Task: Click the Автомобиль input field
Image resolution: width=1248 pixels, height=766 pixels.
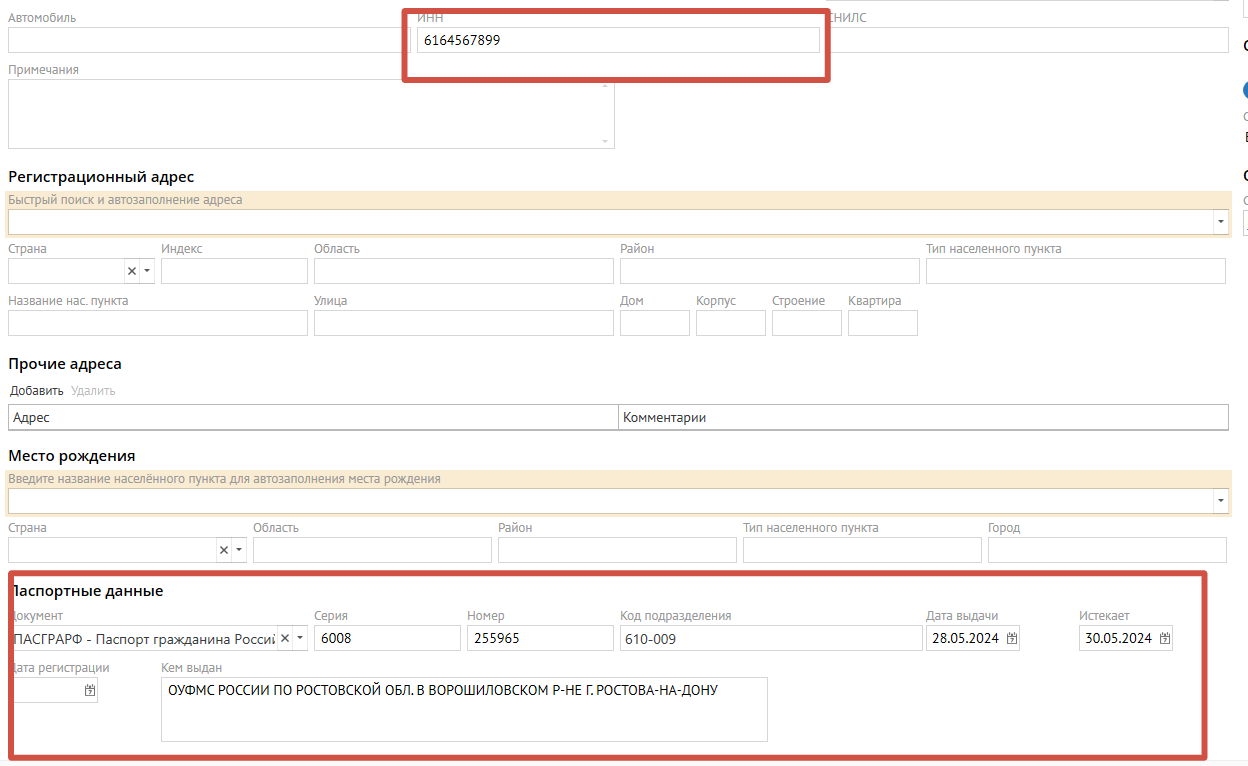Action: pyautogui.click(x=209, y=40)
